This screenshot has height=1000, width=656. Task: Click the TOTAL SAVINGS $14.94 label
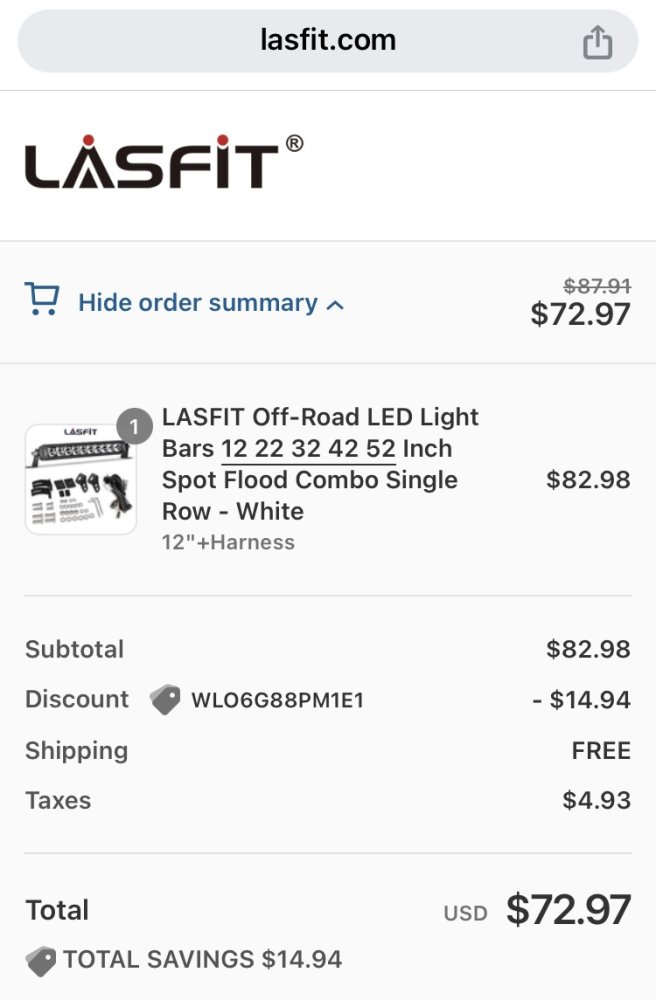[203, 959]
